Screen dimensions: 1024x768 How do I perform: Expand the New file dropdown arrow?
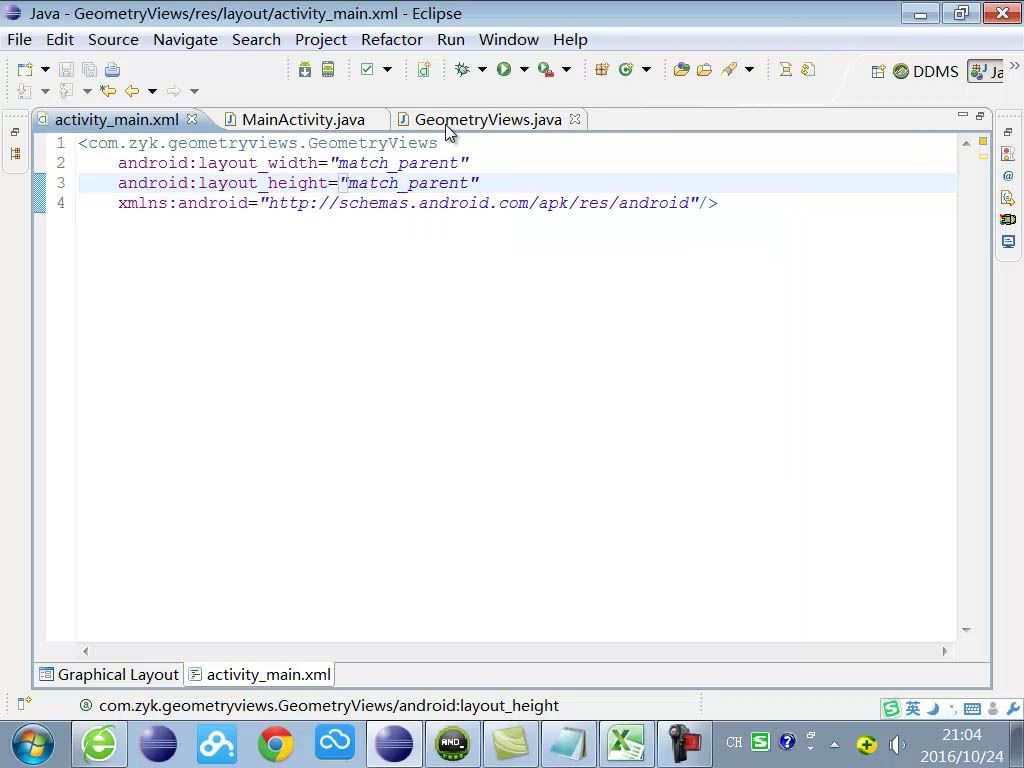coord(45,69)
